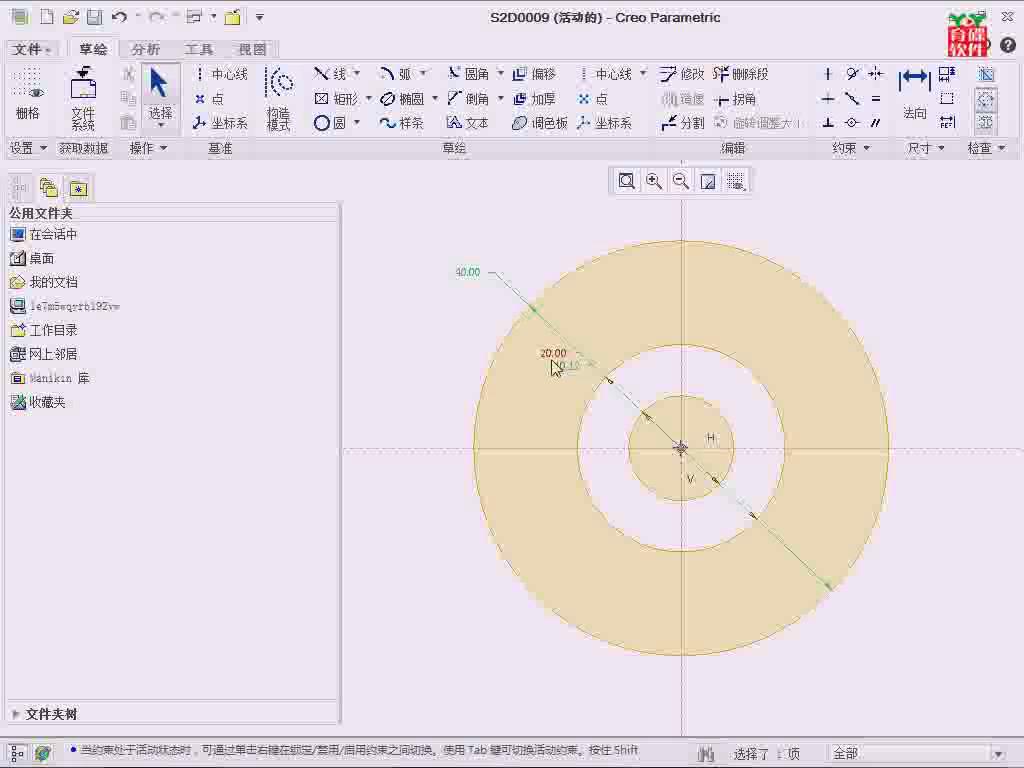This screenshot has width=1024, height=768.
Task: Pick the Spline (样条) tool
Action: pyautogui.click(x=402, y=123)
